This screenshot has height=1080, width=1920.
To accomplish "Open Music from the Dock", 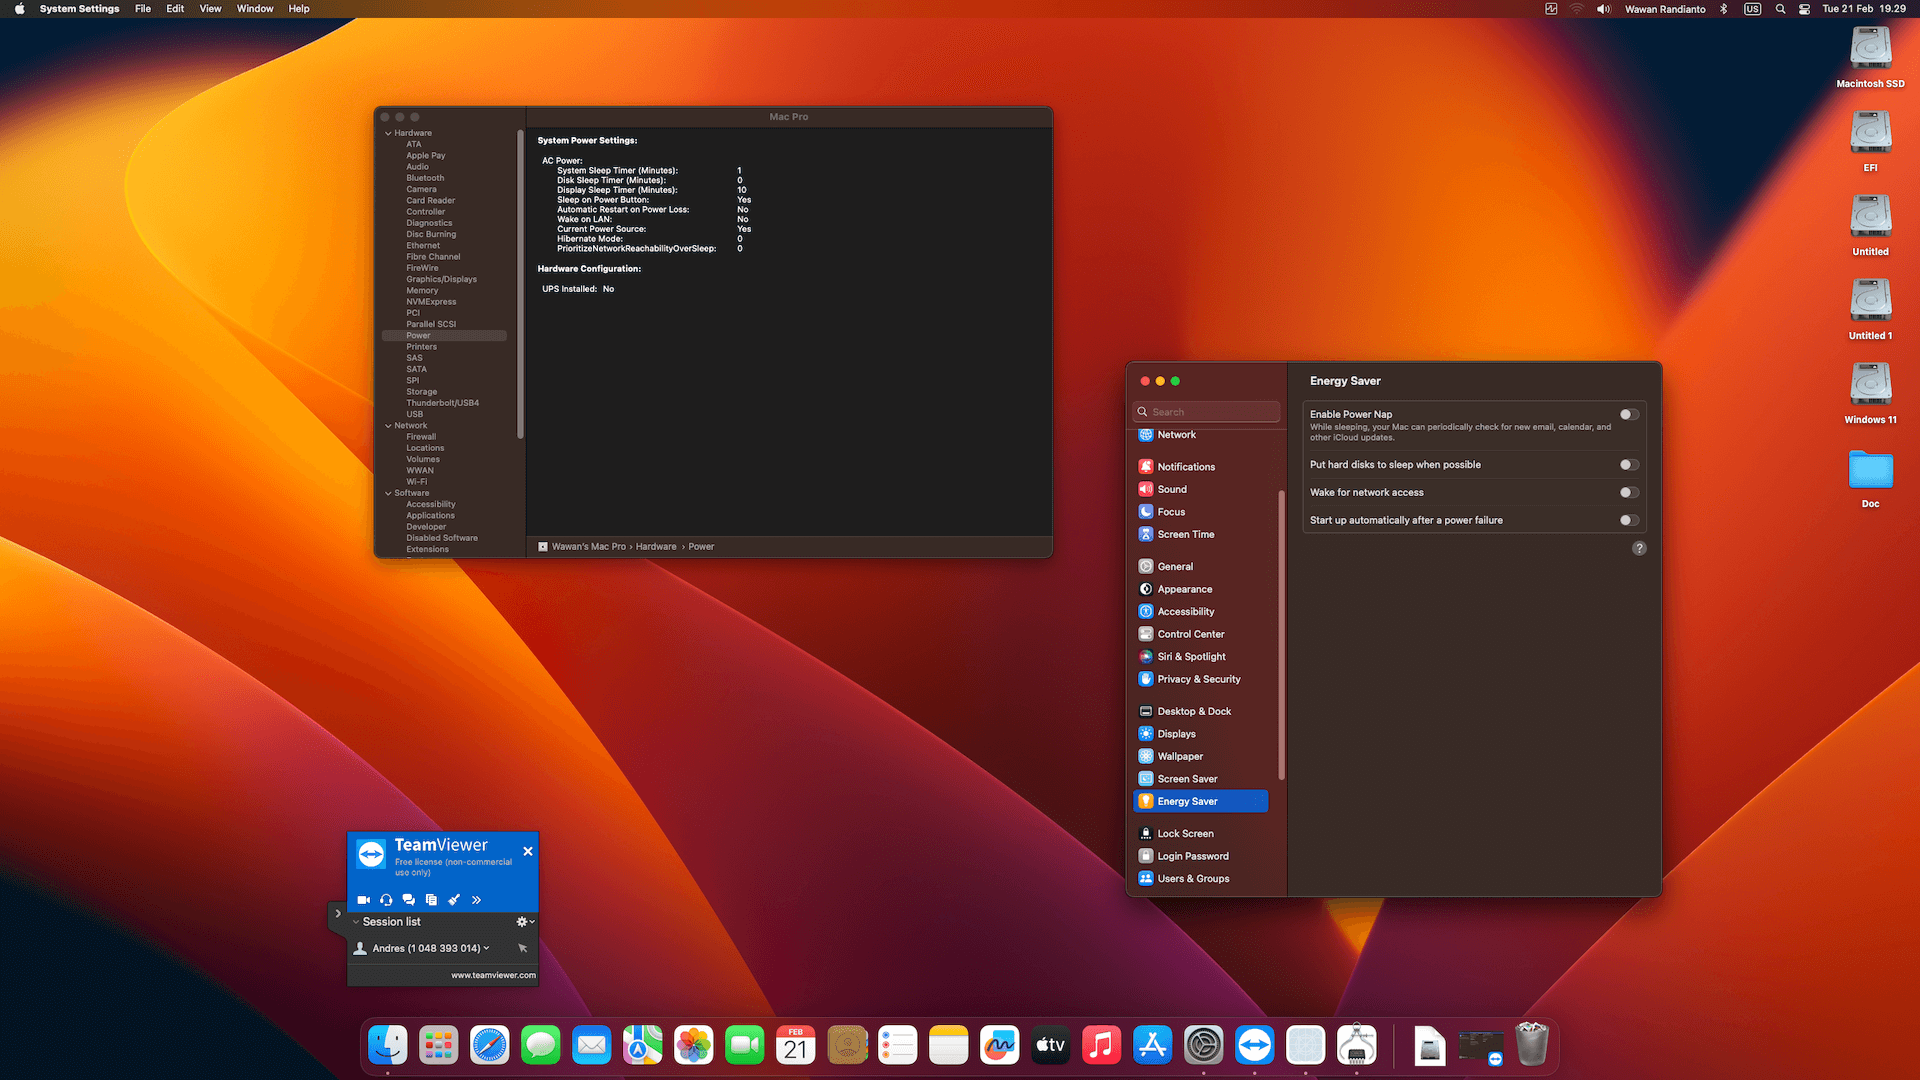I will 1102,1046.
